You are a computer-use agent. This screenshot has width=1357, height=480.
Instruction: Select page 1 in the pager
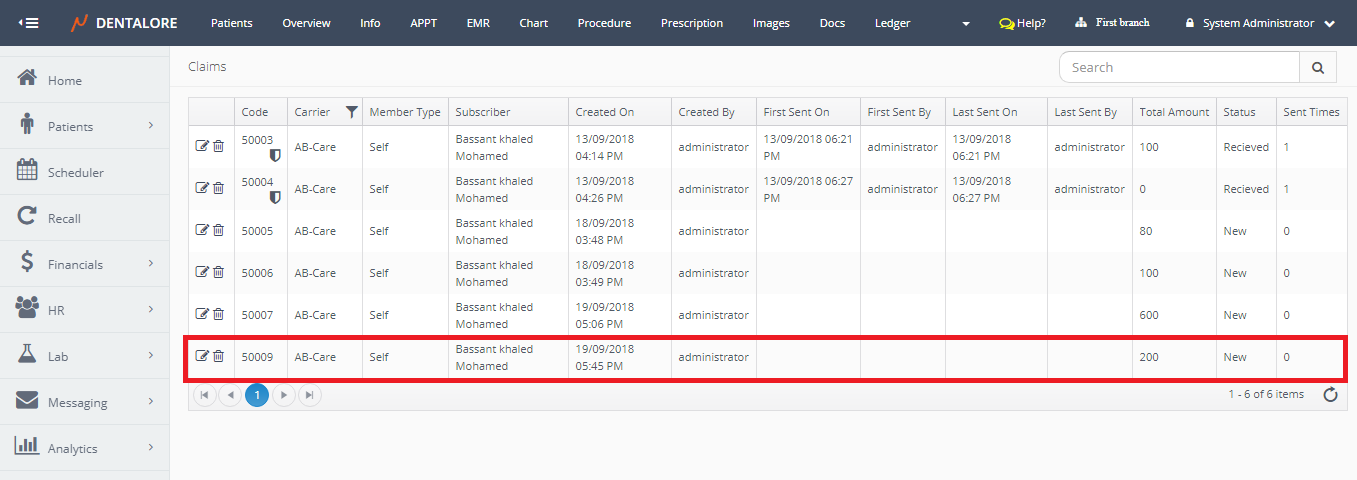click(x=257, y=395)
